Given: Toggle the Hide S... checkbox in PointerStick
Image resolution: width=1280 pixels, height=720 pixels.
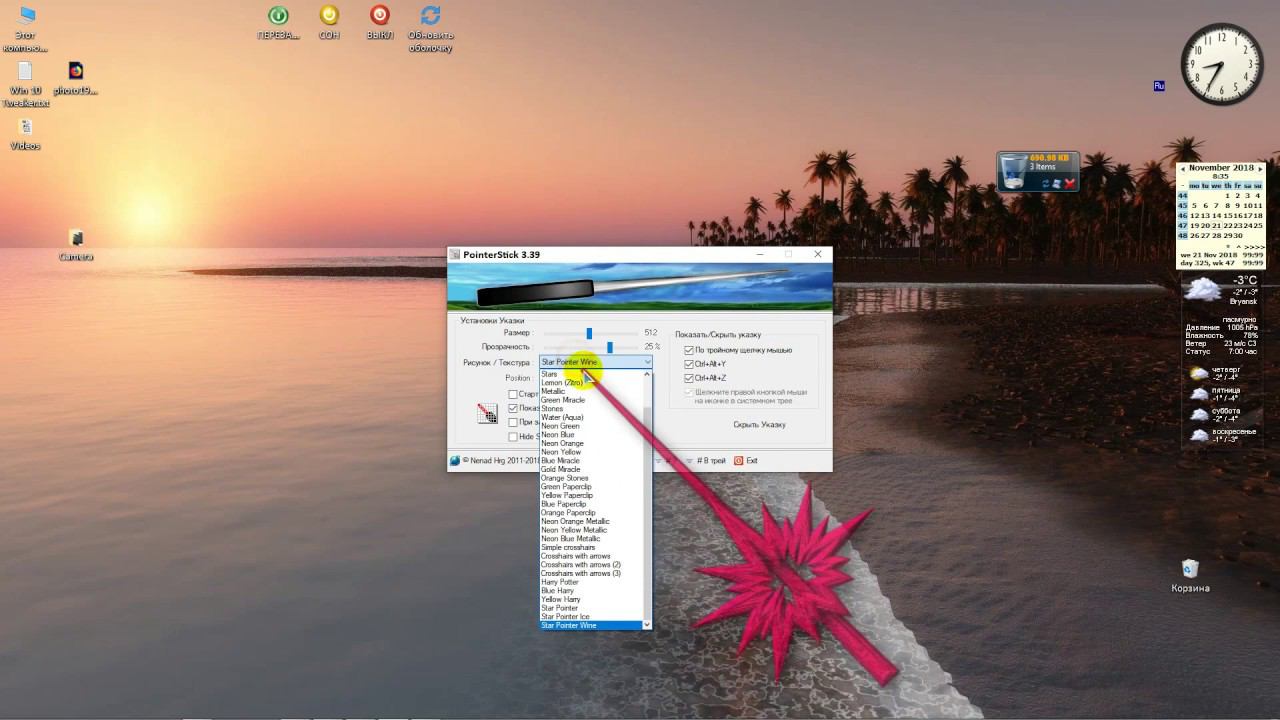Looking at the screenshot, I should pyautogui.click(x=513, y=436).
